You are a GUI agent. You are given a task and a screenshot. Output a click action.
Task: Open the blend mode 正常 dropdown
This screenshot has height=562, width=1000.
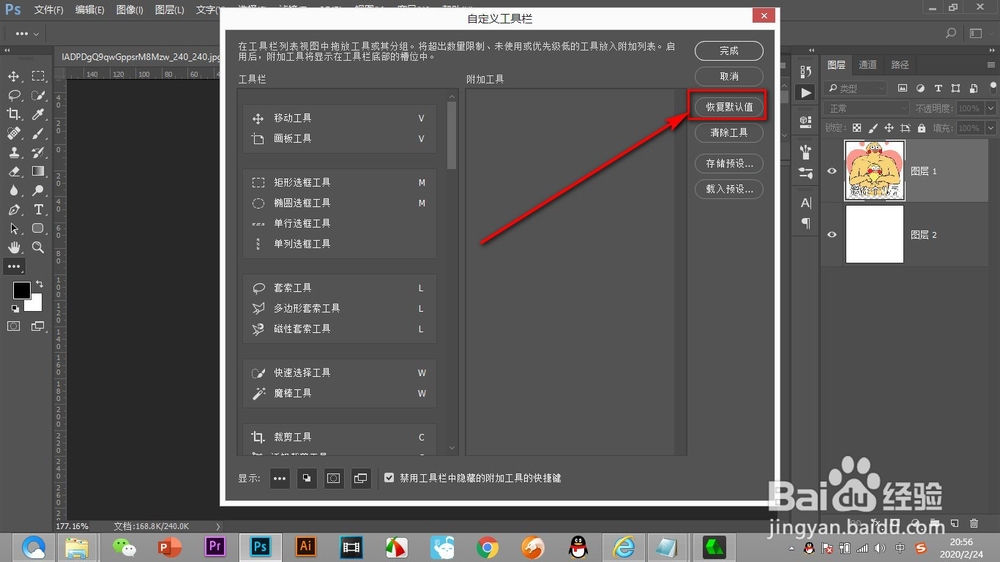click(866, 108)
